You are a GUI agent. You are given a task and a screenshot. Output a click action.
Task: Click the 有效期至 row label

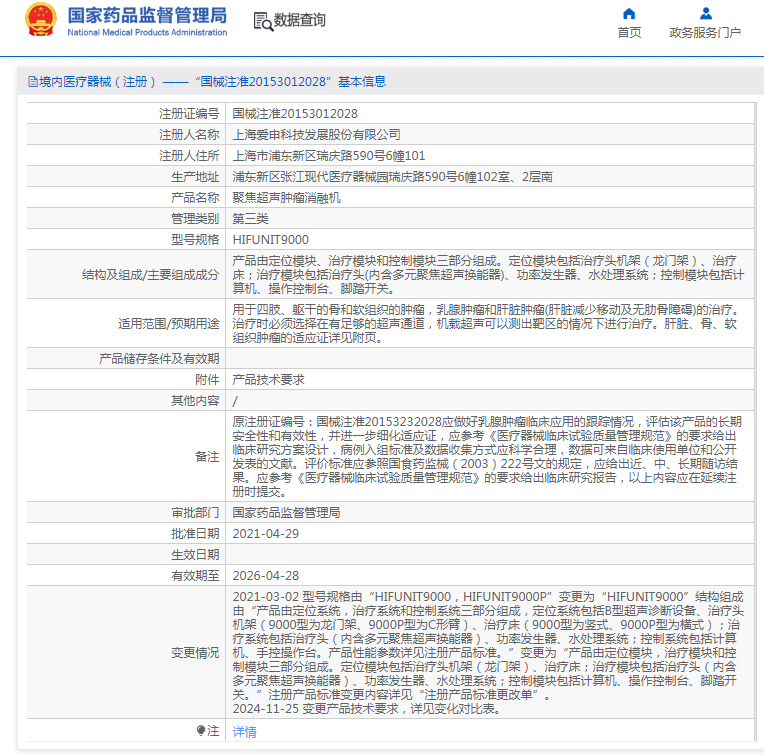point(195,575)
